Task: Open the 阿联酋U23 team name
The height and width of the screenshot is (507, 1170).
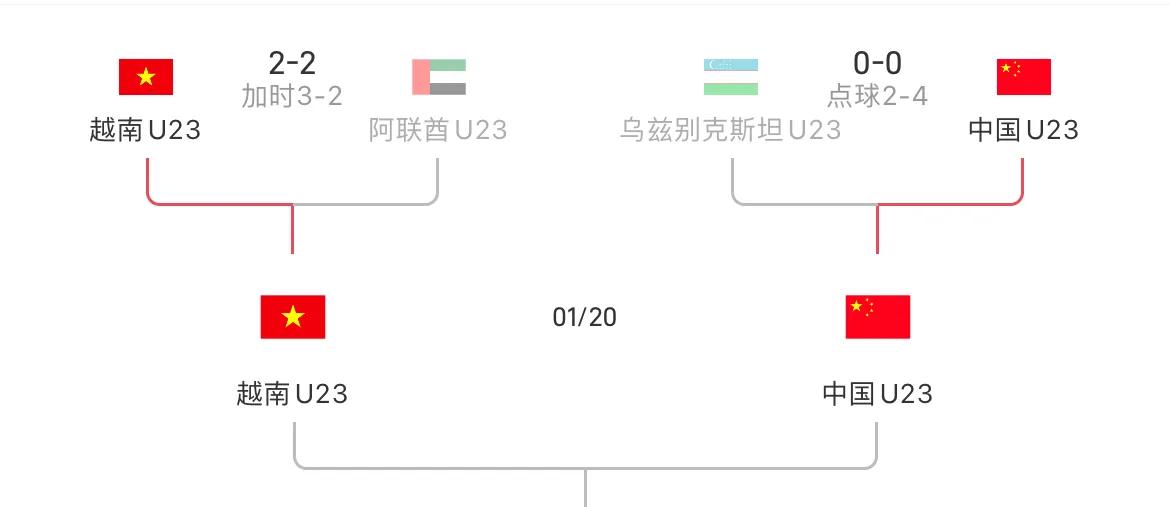Action: 438,130
